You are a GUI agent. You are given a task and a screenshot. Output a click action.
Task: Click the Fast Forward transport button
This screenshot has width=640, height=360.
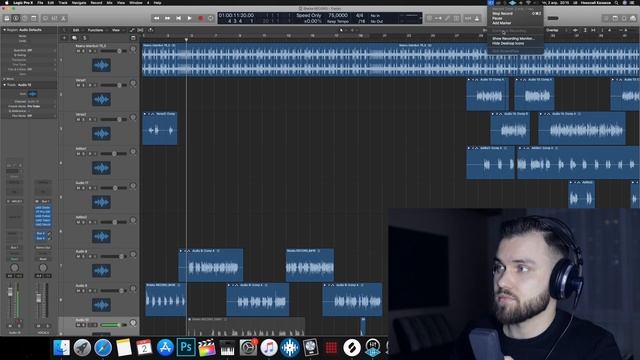167,18
